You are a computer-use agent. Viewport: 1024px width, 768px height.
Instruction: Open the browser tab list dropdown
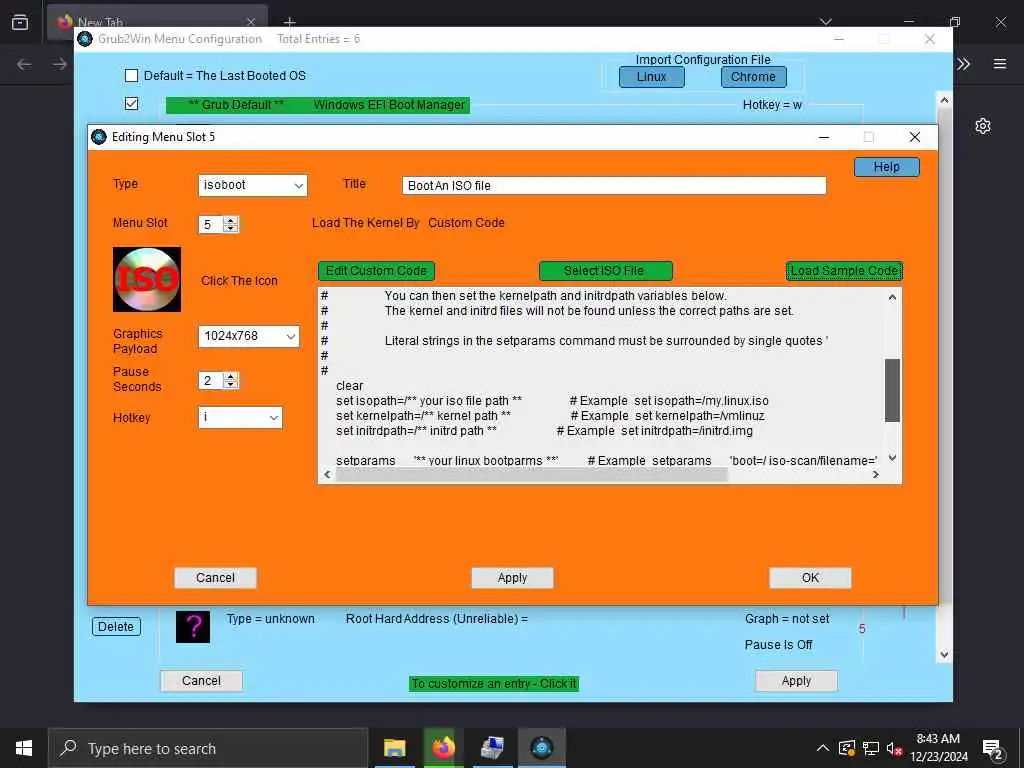[x=826, y=22]
